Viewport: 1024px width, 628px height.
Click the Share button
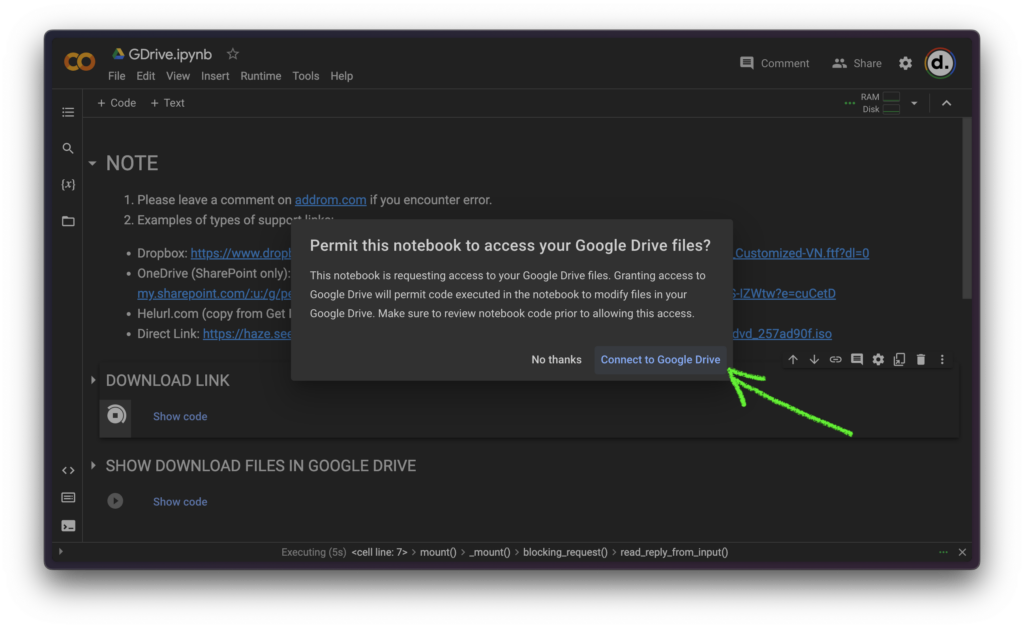857,63
